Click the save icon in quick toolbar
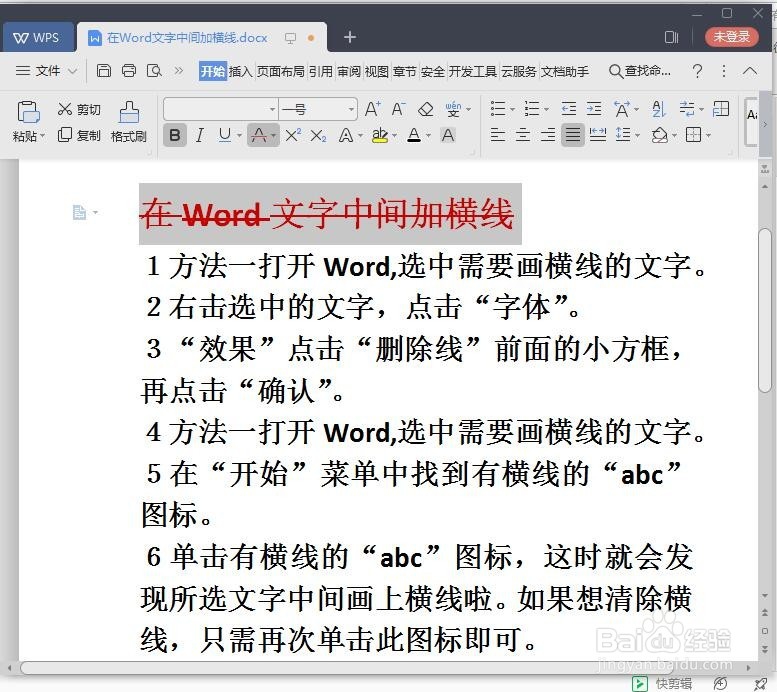Image resolution: width=777 pixels, height=692 pixels. click(x=103, y=71)
